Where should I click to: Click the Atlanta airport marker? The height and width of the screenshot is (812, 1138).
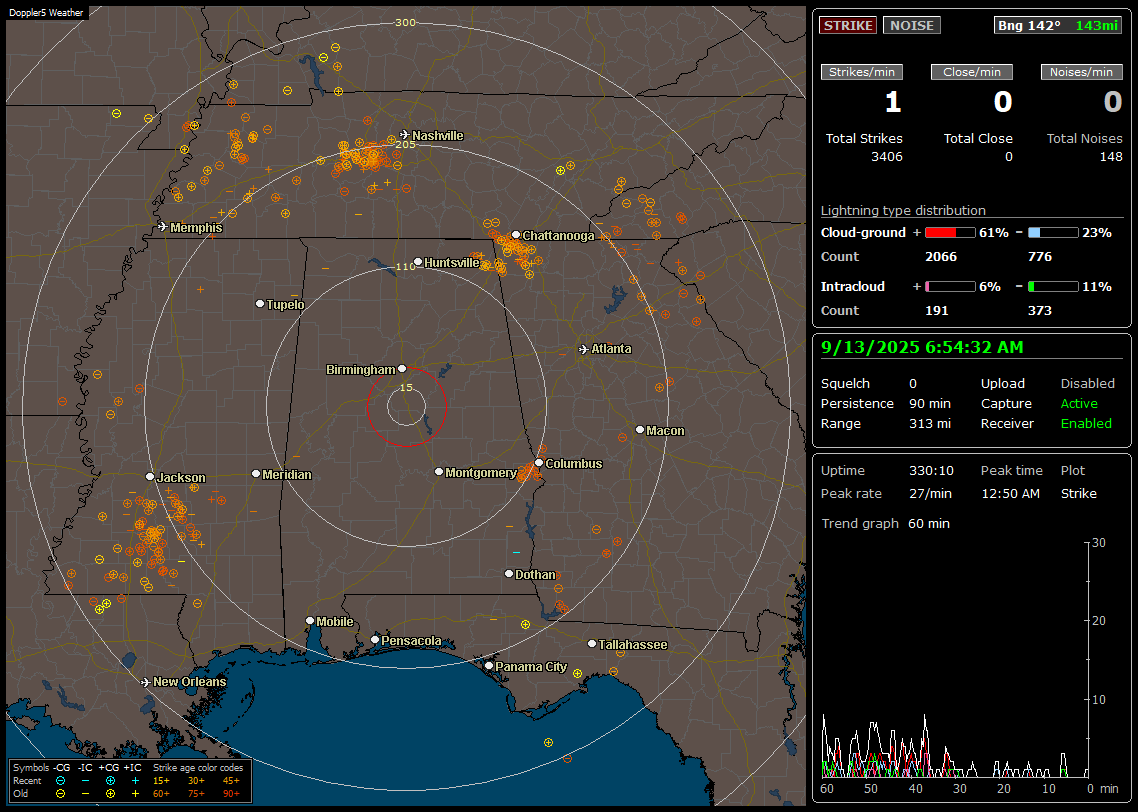point(584,349)
